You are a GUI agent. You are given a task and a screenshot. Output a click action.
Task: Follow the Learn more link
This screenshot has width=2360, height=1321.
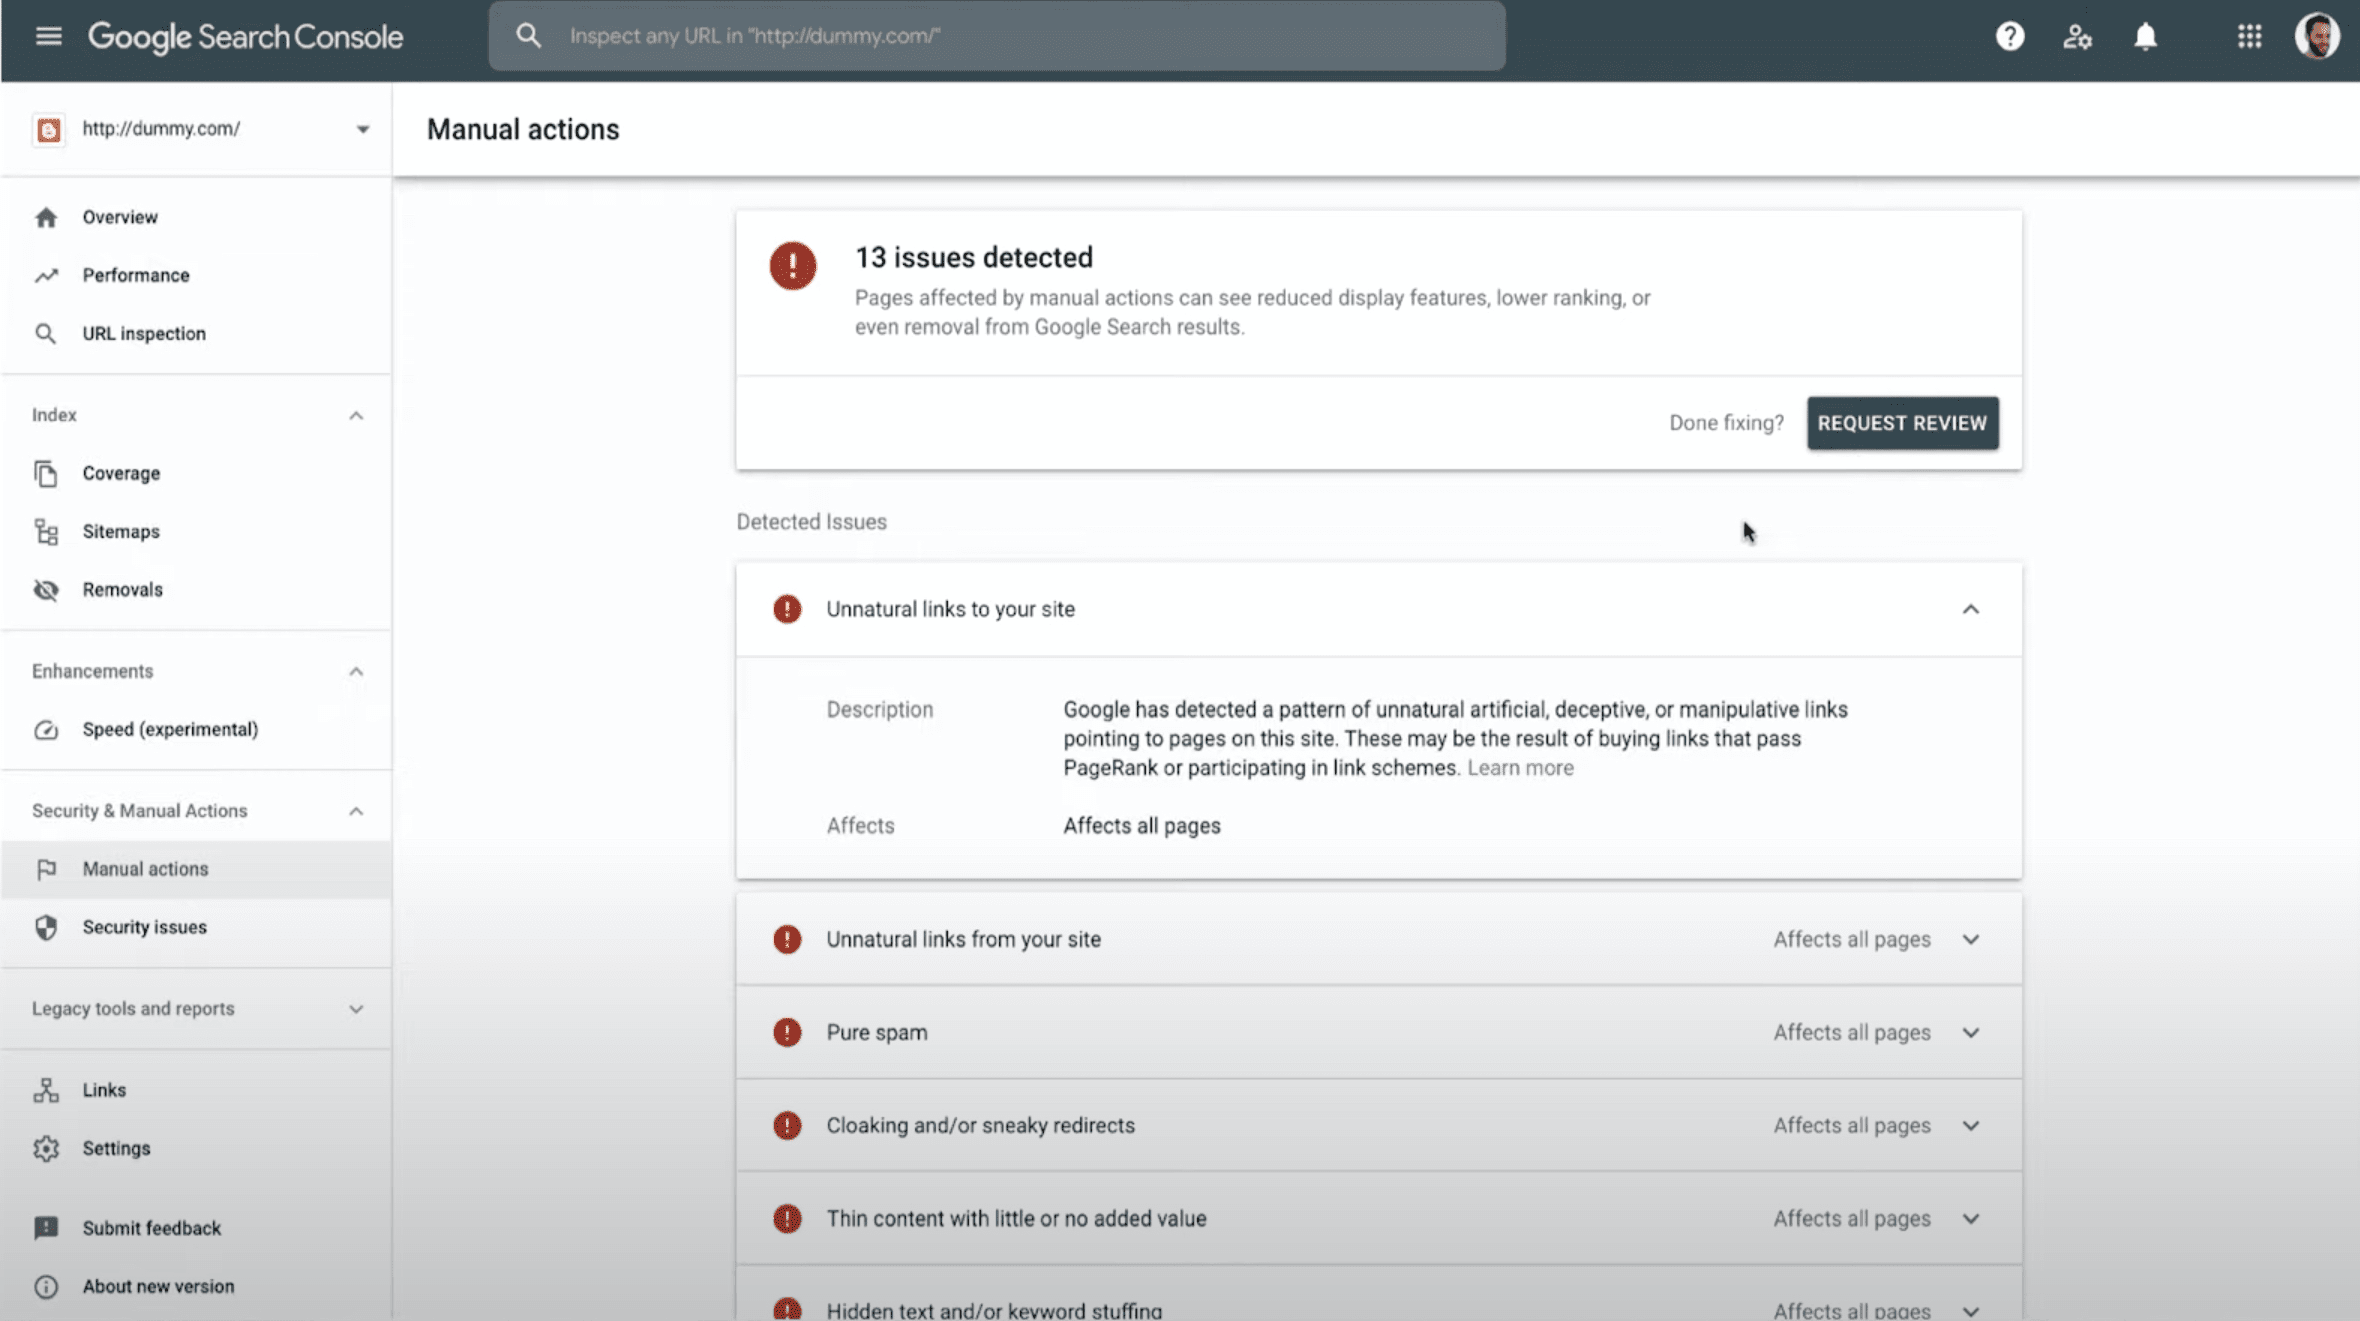pos(1520,768)
